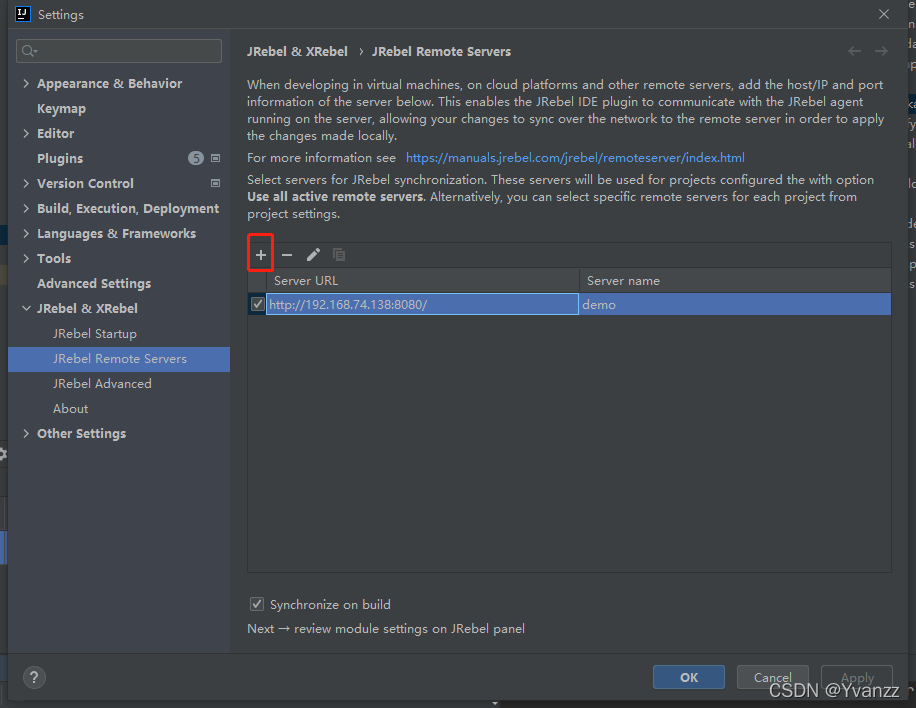Click the Apply button
Viewport: 916px width, 708px height.
pos(857,677)
